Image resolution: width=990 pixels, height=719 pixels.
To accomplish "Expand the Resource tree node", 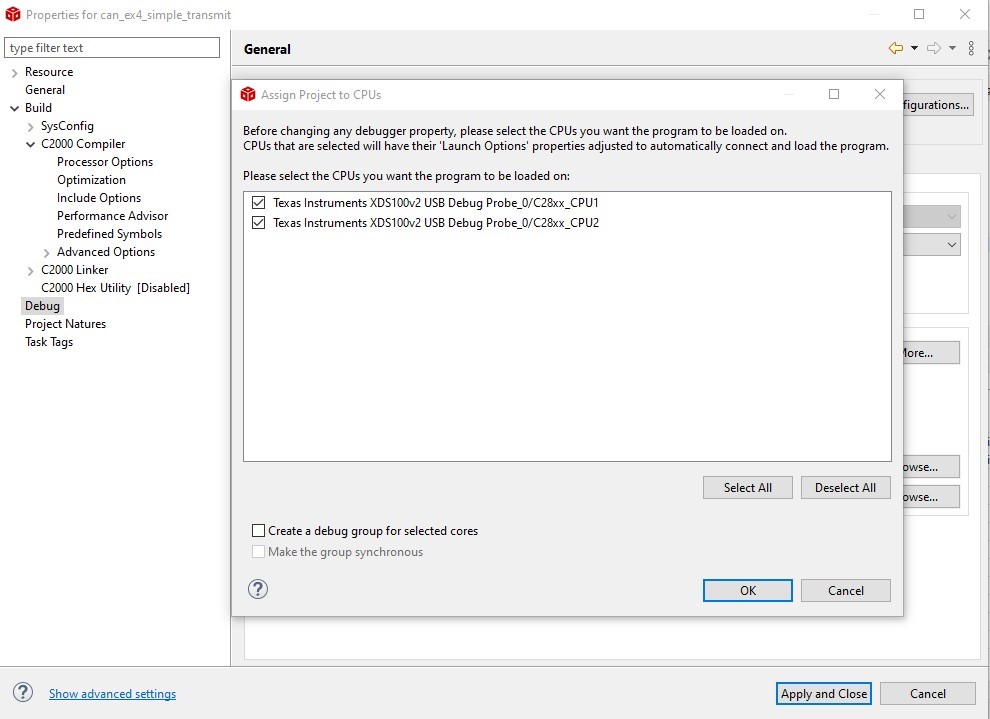I will tap(15, 73).
